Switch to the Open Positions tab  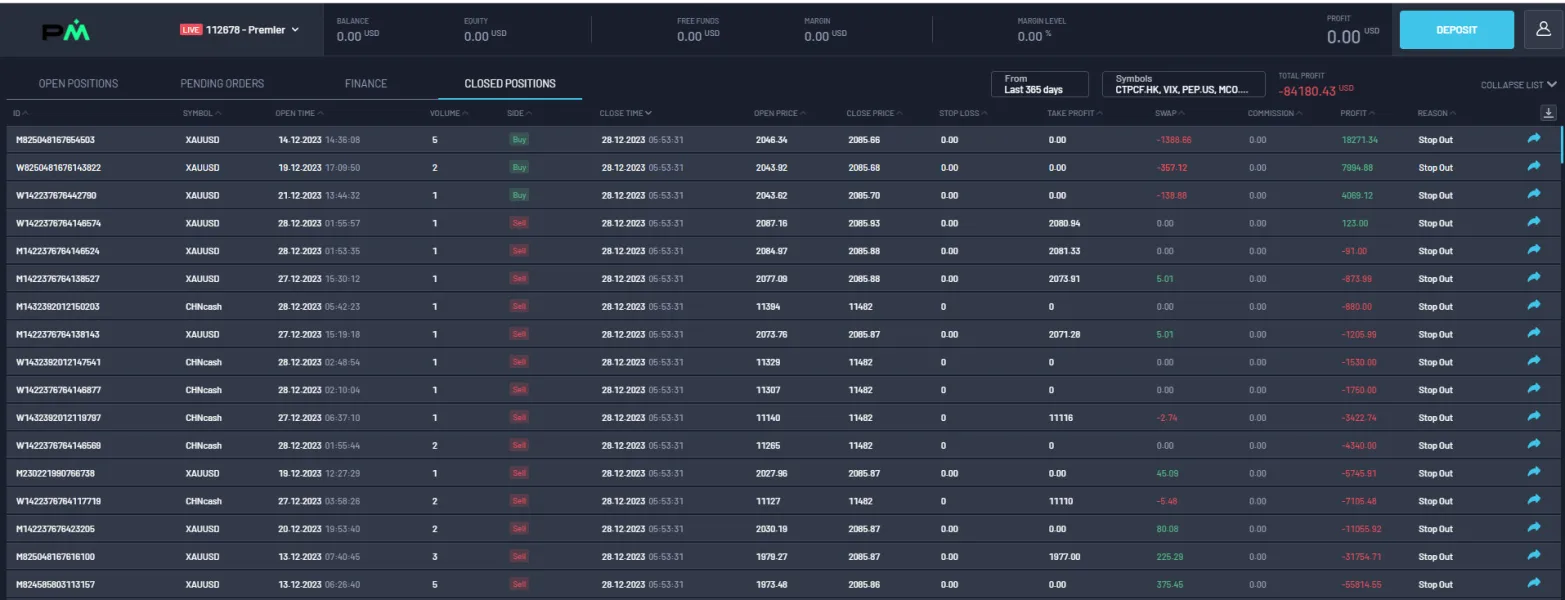coord(78,84)
